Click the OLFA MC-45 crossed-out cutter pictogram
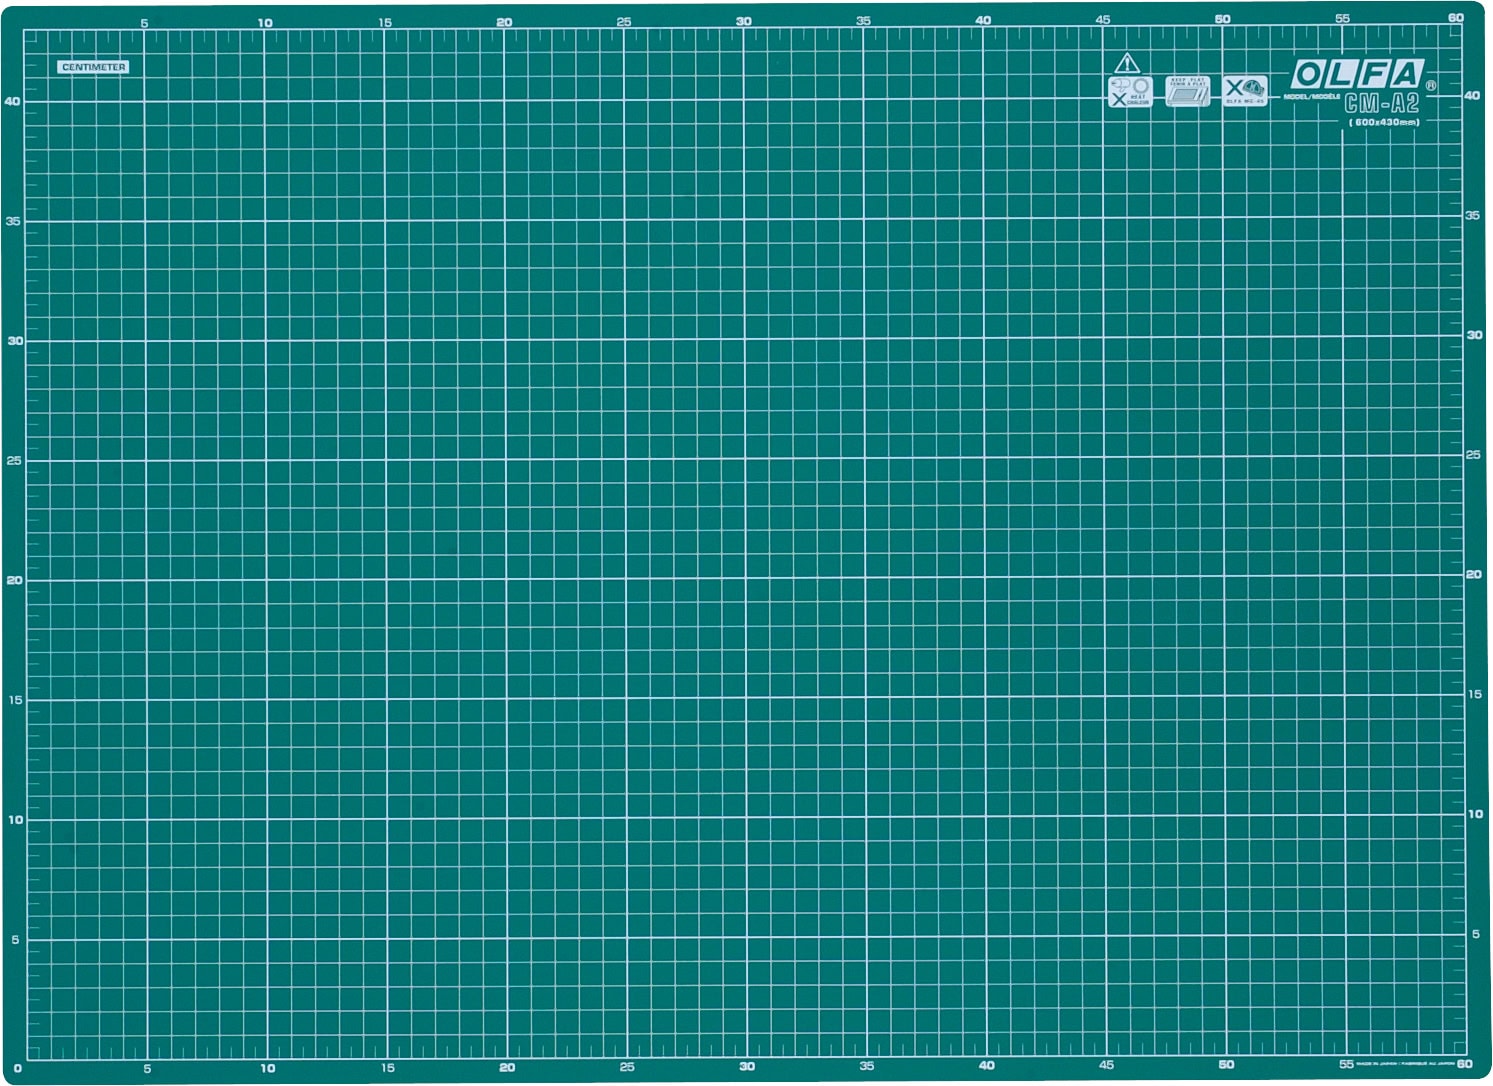 (x=1245, y=90)
